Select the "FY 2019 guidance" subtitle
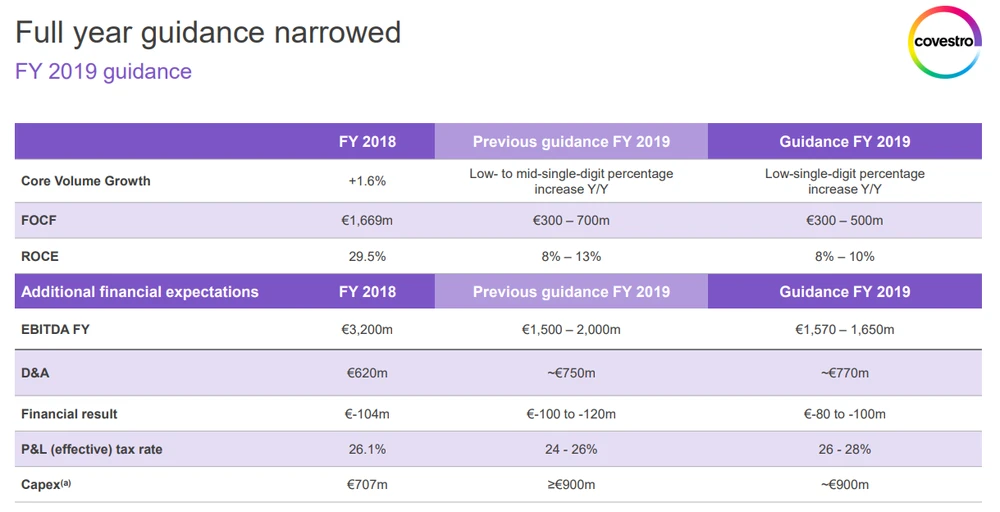The width and height of the screenshot is (1000, 512). point(103,72)
